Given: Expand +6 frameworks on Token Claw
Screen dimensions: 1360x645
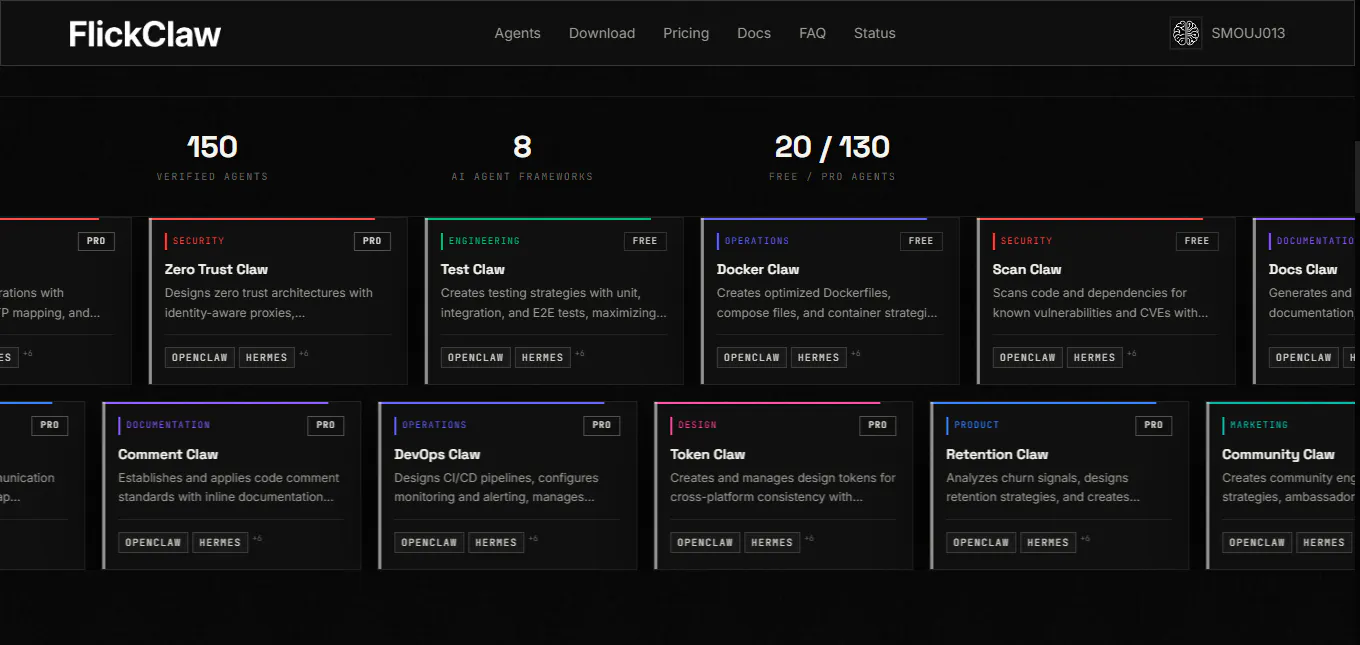Looking at the screenshot, I should pos(809,539).
